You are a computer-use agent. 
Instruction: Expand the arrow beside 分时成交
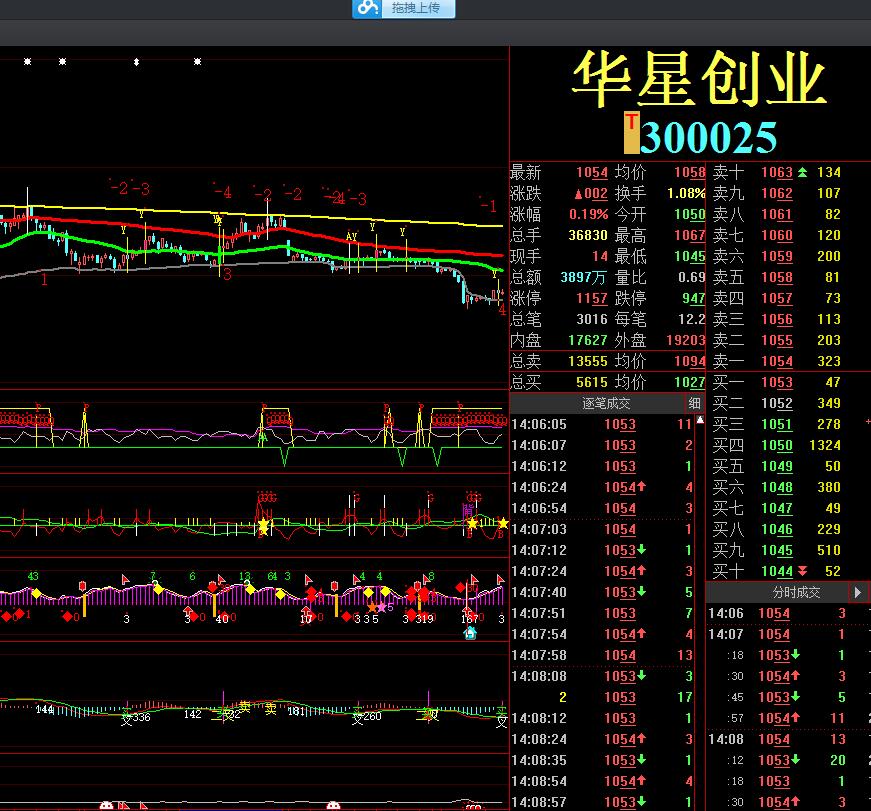tap(858, 592)
